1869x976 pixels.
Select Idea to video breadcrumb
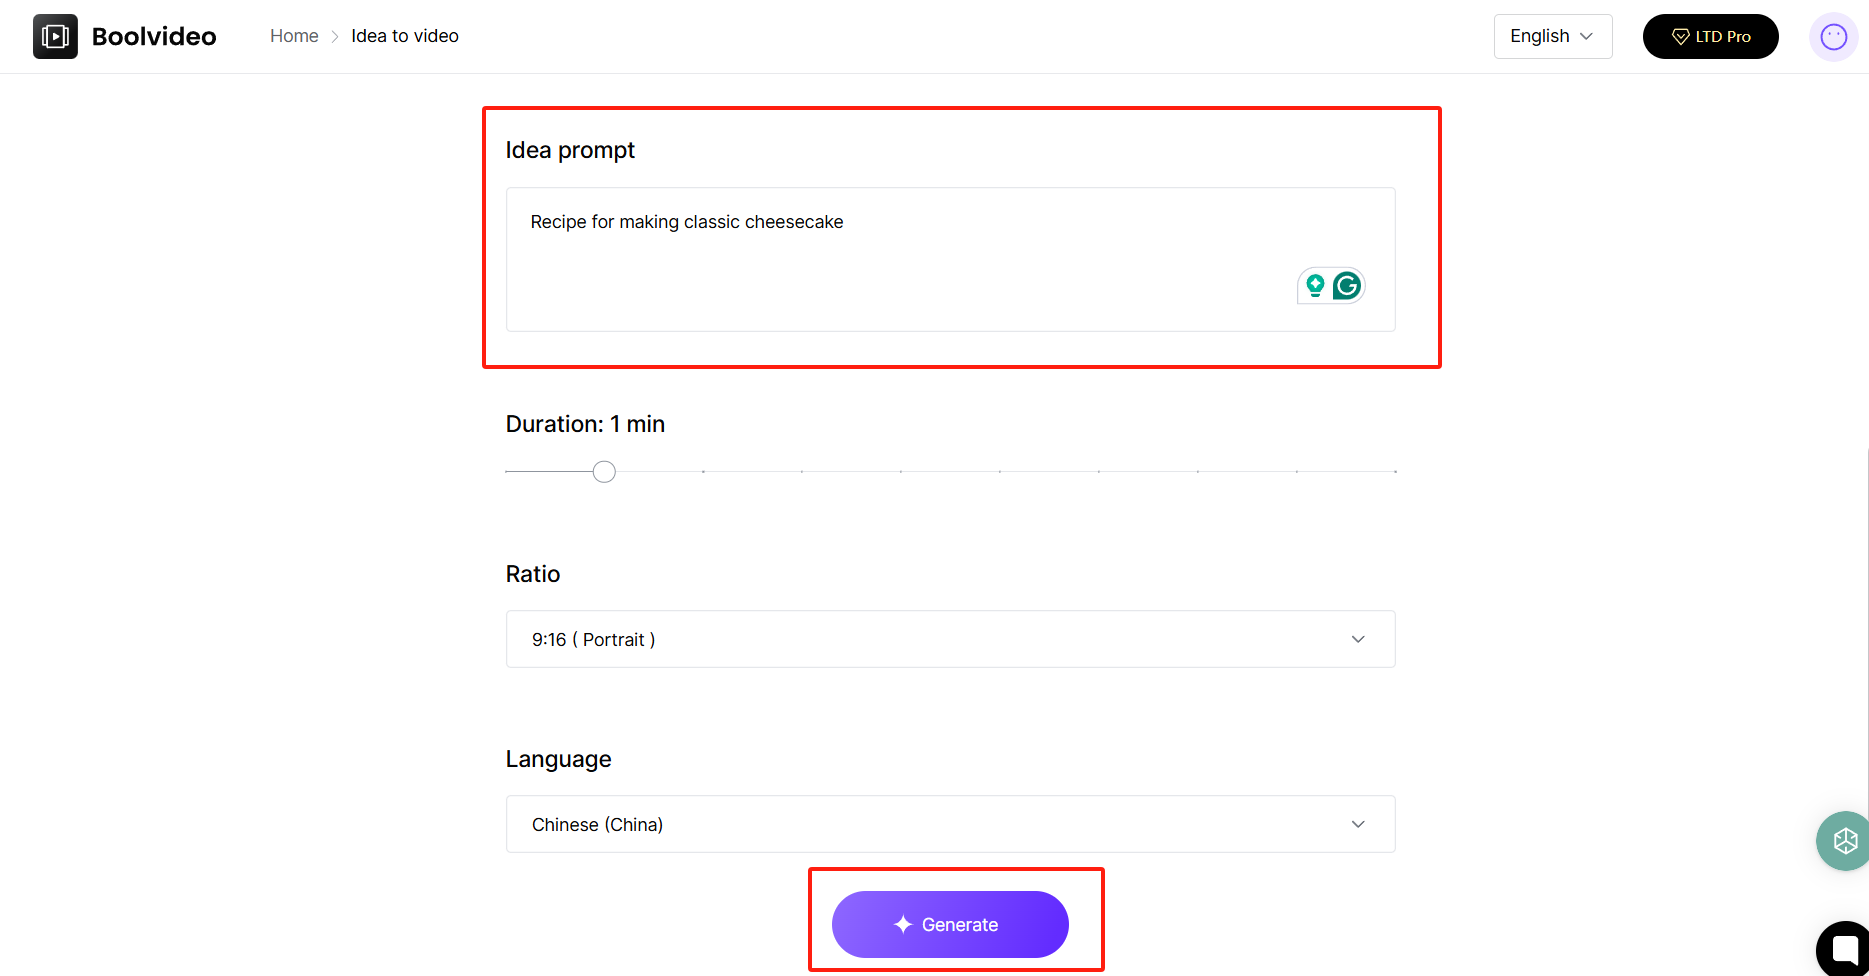(405, 36)
